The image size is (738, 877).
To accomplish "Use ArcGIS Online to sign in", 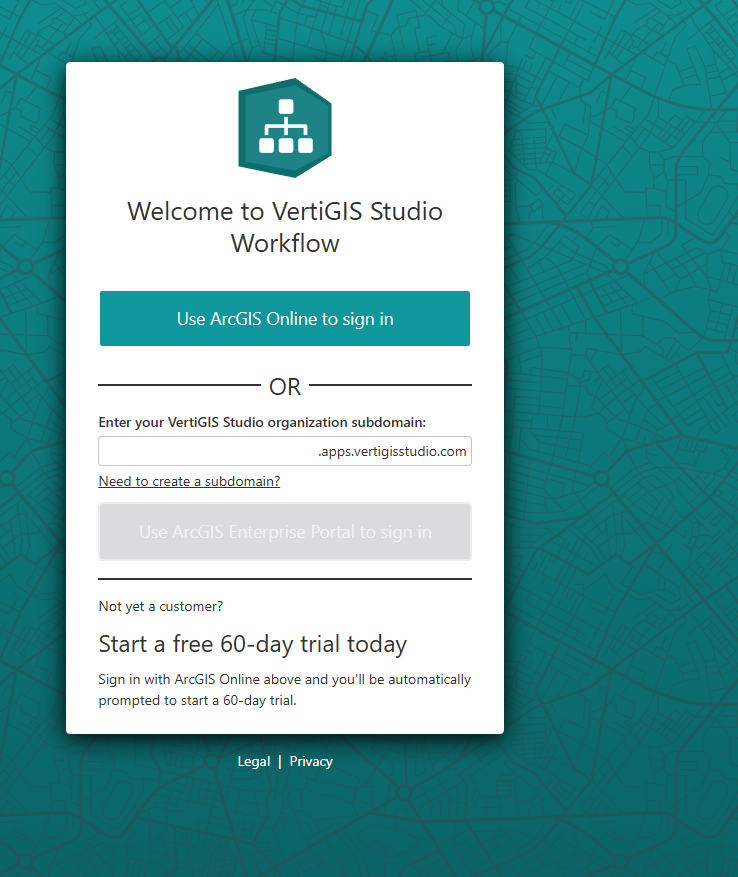I will [x=285, y=318].
